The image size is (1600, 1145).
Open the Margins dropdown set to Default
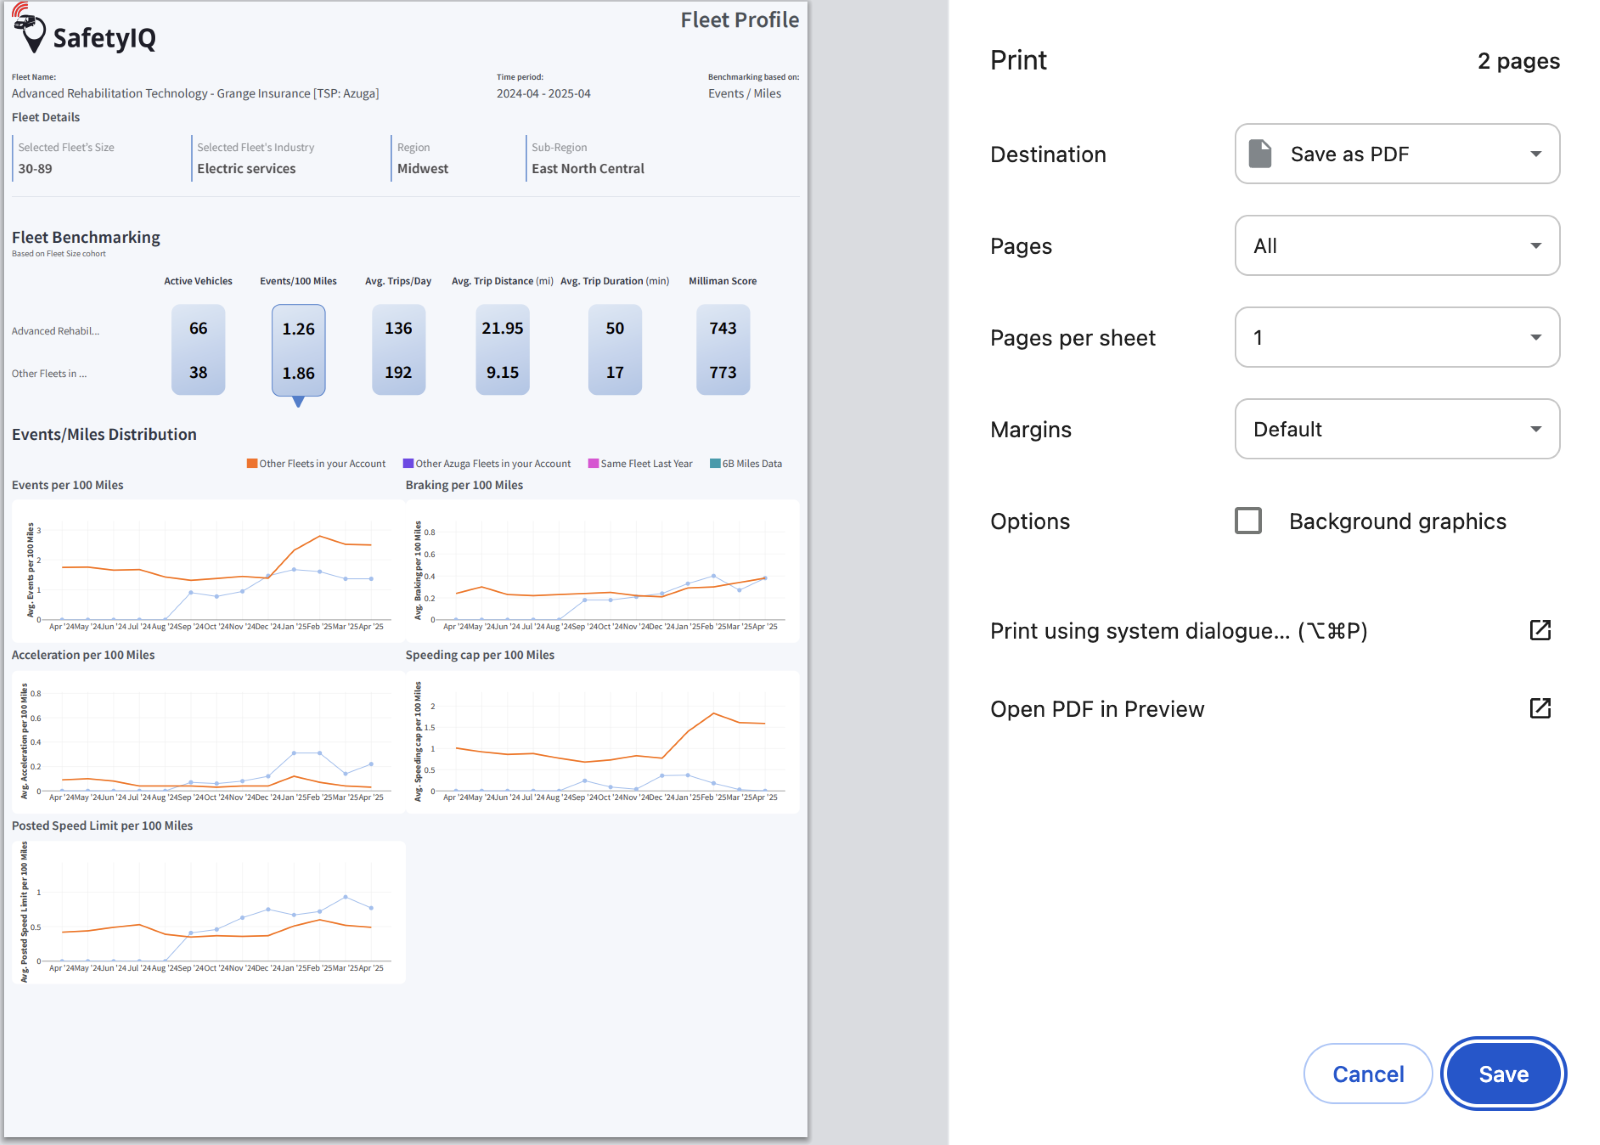coord(1397,429)
